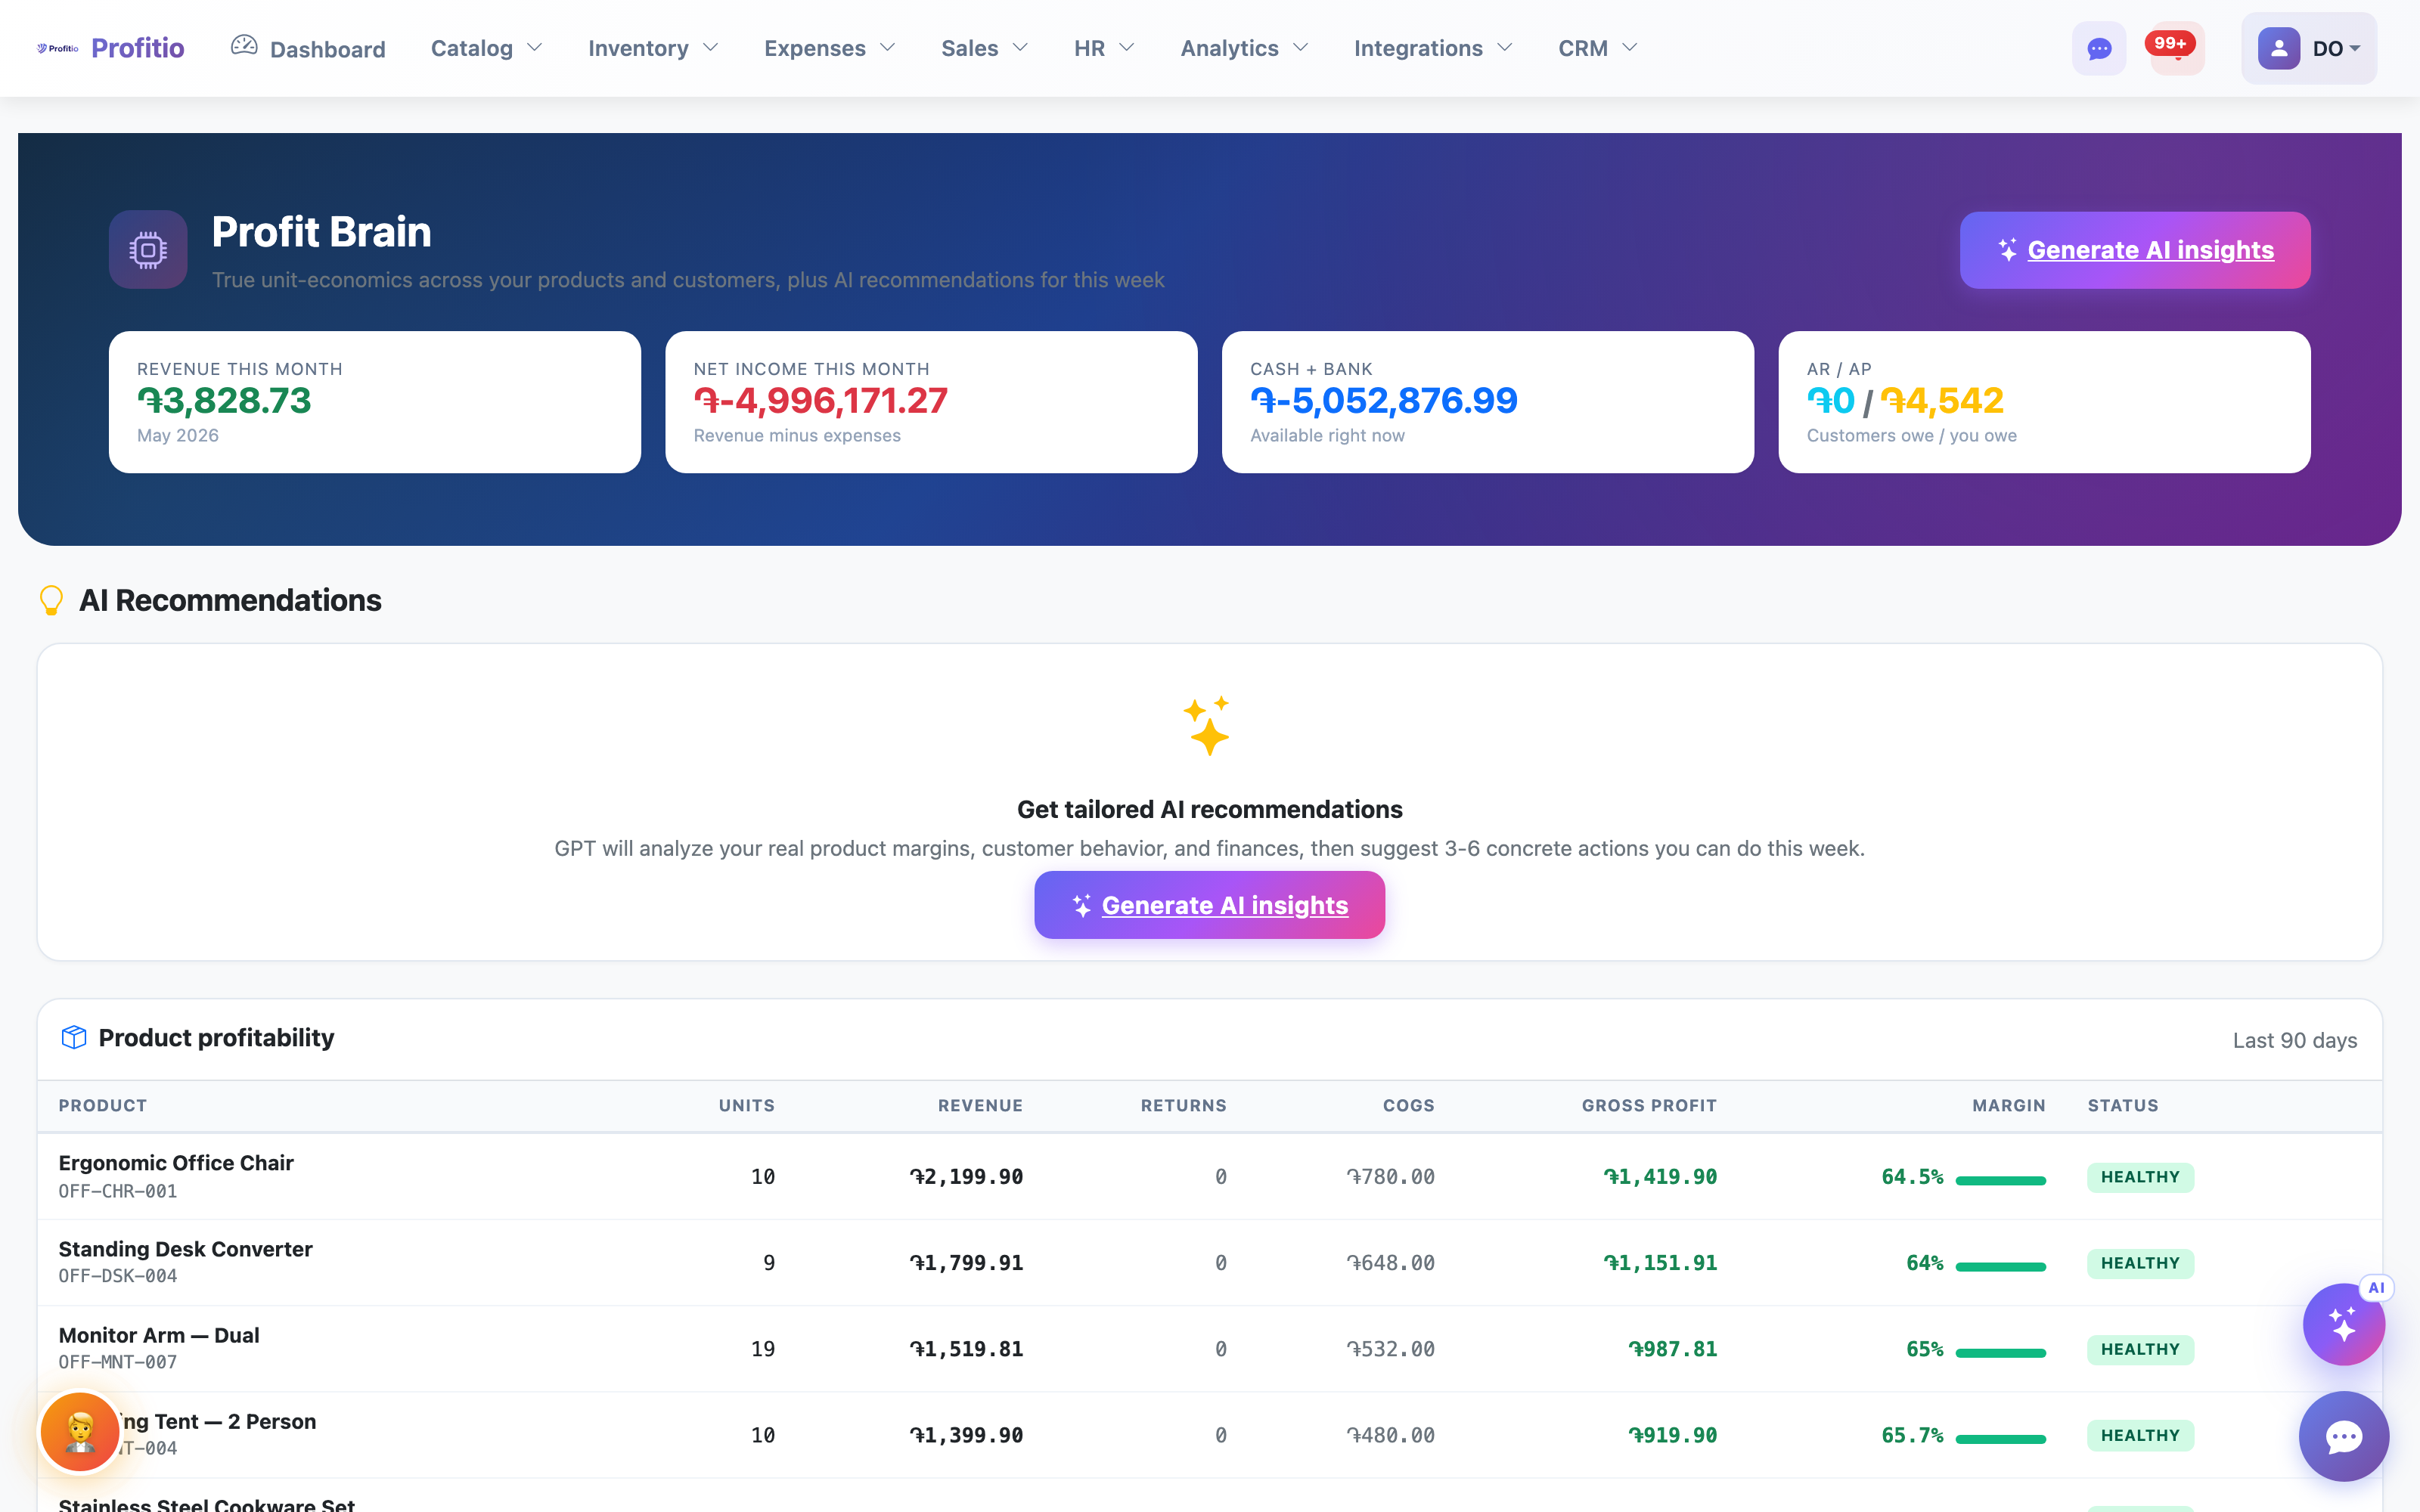Click the orange avatar helper bubble
Image resolution: width=2420 pixels, height=1512 pixels.
(80, 1432)
